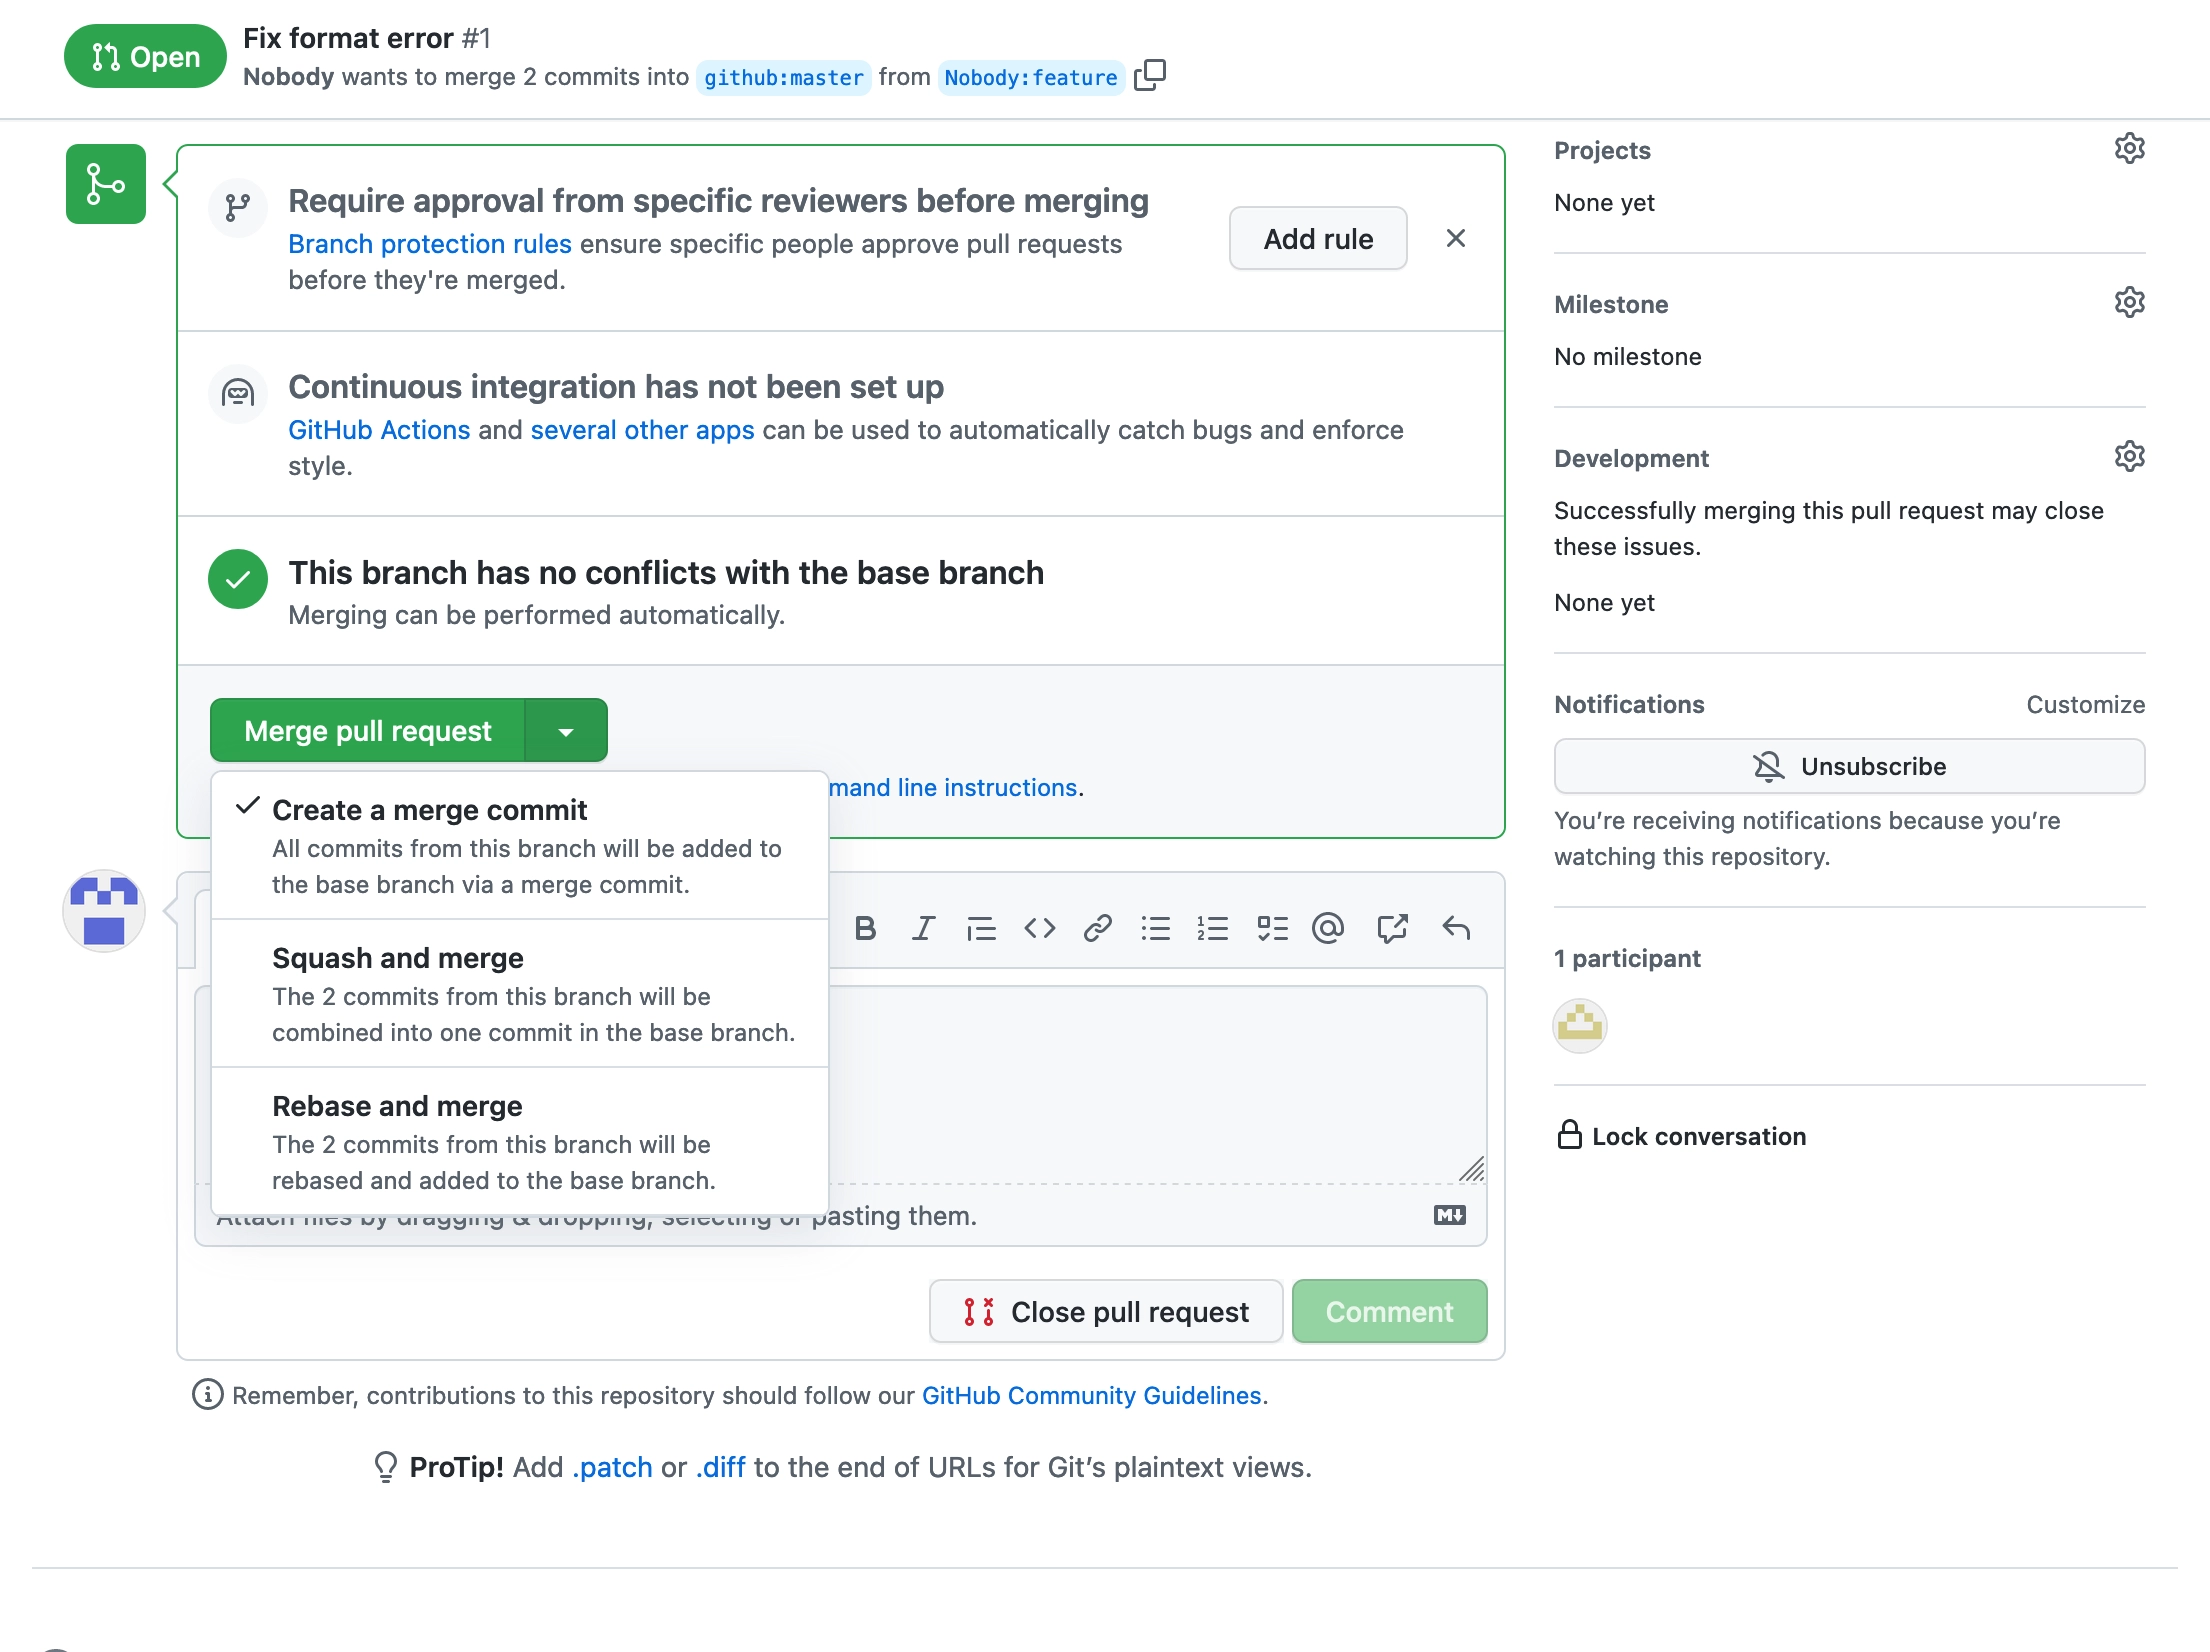Unsubscribe from notifications
The height and width of the screenshot is (1652, 2210).
[1849, 767]
